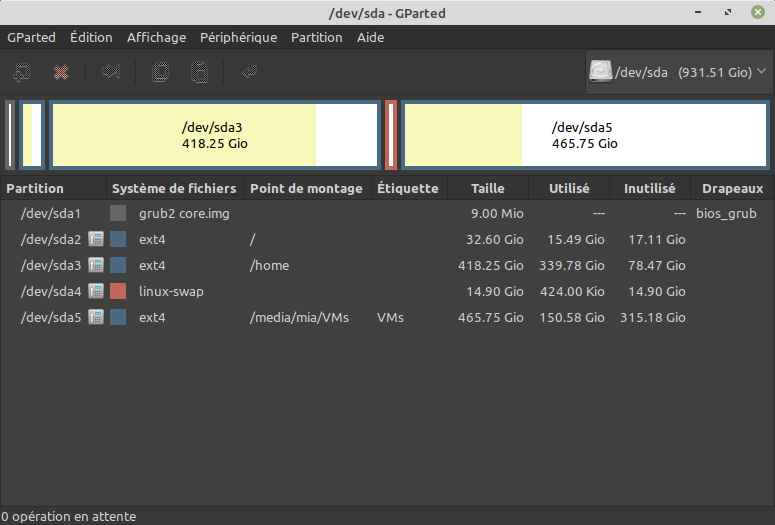Click the 0 opération en attente status text

[69, 517]
